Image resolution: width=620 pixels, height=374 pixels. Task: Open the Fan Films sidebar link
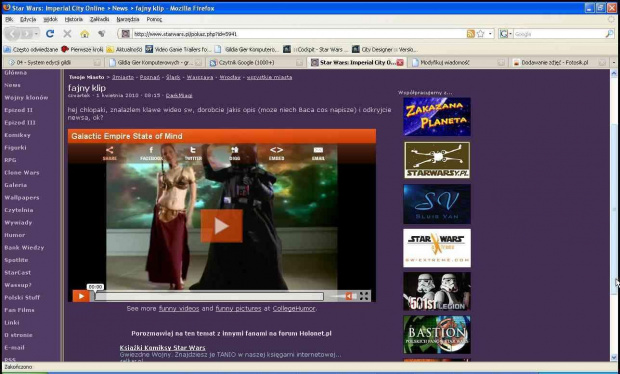coord(19,310)
